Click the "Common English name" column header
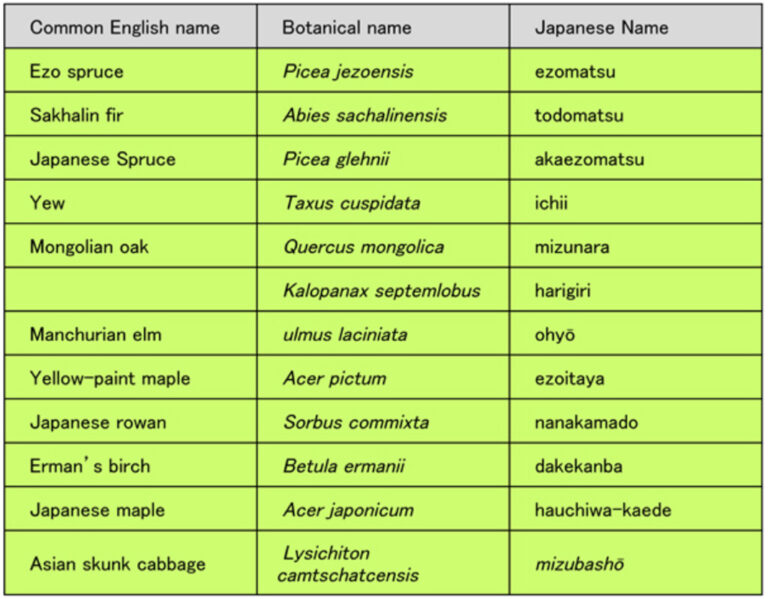 tap(124, 27)
